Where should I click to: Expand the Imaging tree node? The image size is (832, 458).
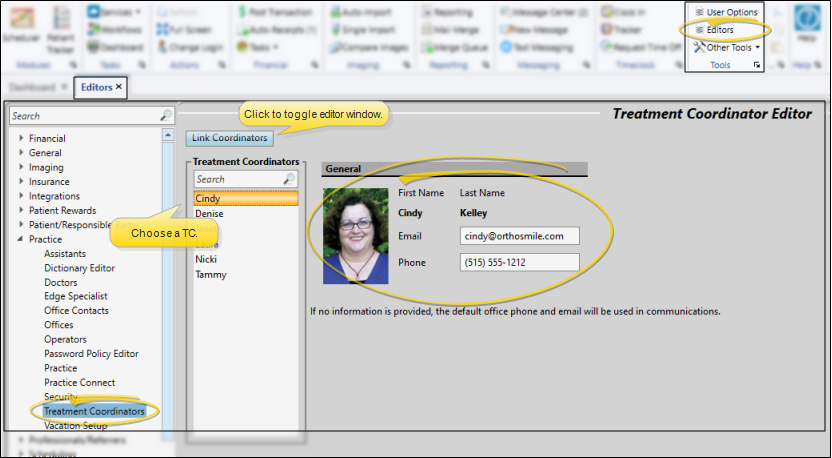pos(22,168)
